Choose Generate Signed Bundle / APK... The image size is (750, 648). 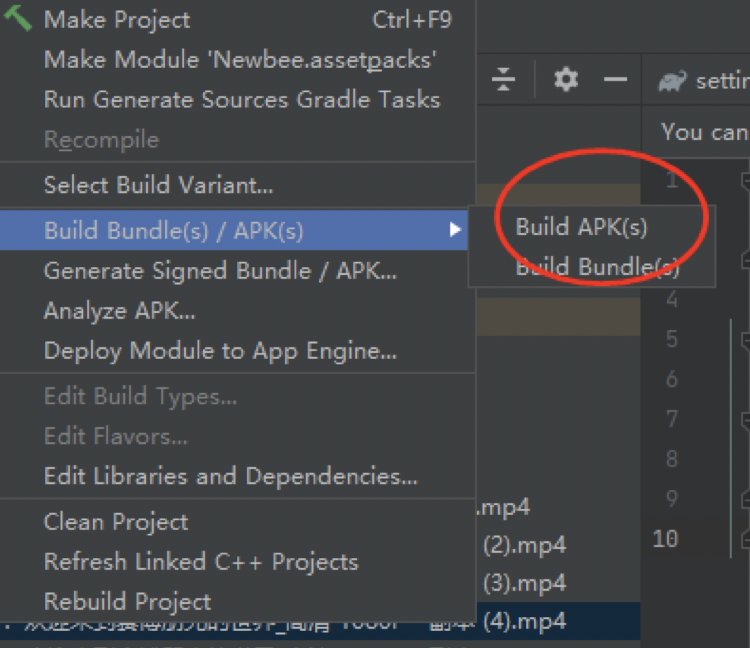pos(220,271)
